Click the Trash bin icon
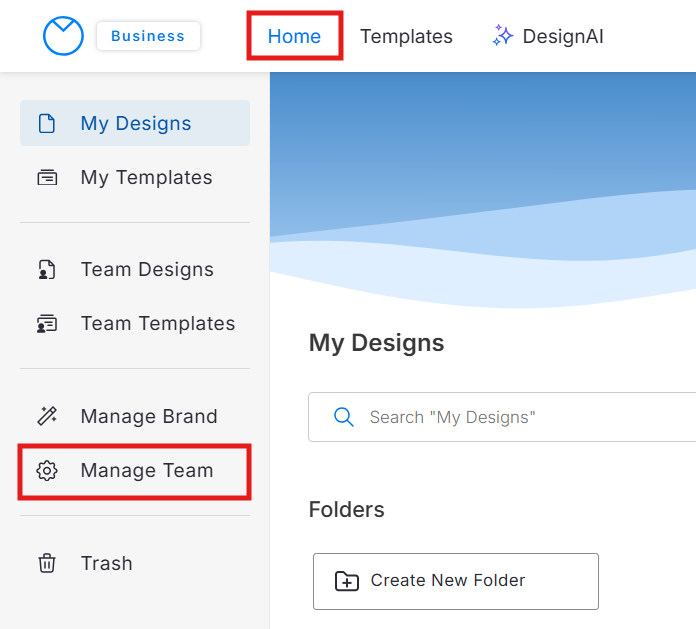This screenshot has width=696, height=629. click(47, 564)
